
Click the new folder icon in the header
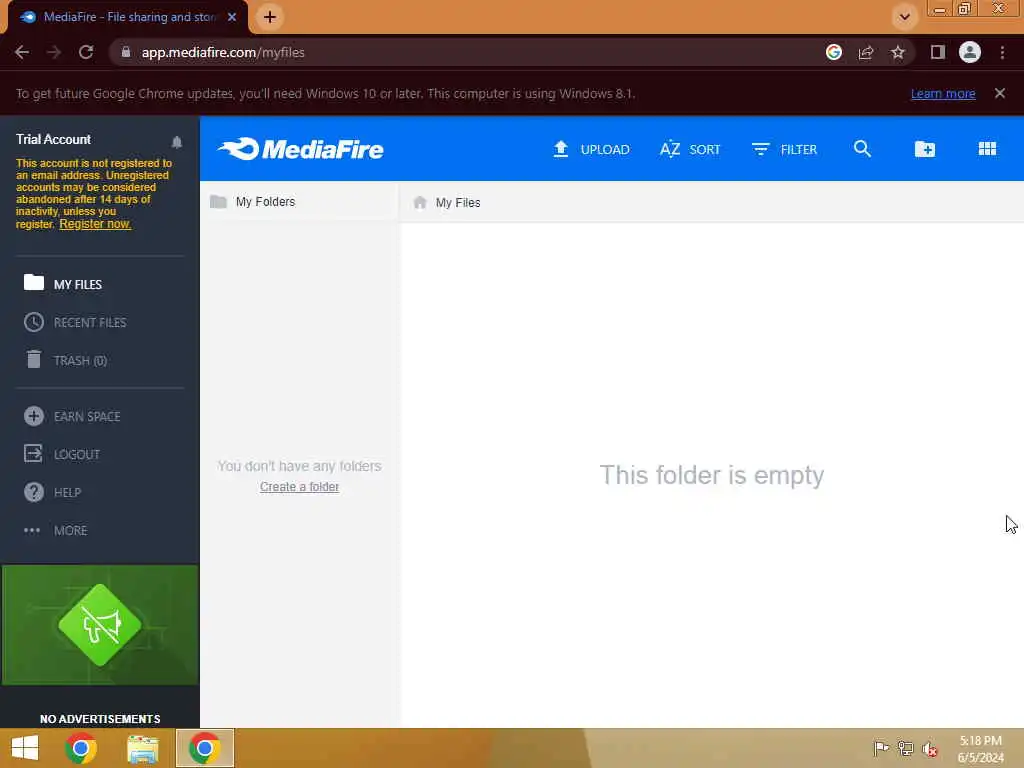click(925, 149)
